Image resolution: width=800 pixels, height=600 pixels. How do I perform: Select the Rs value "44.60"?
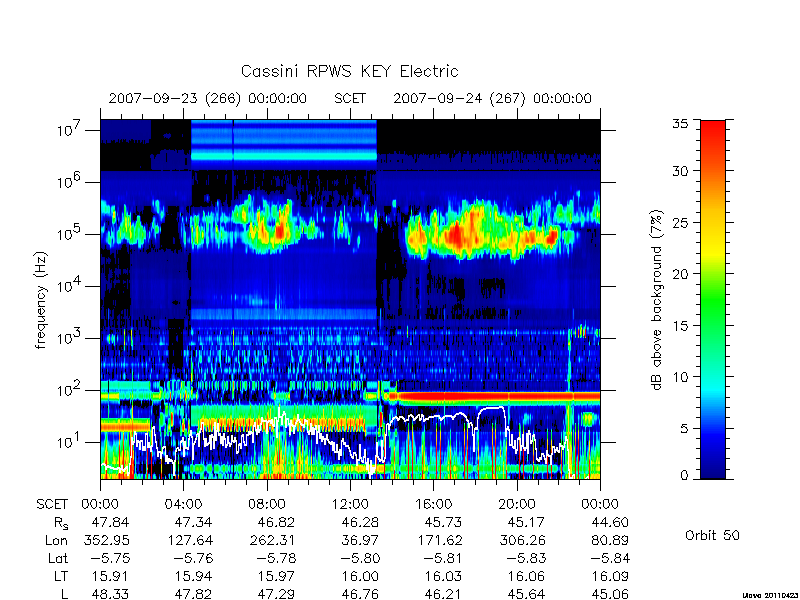tap(610, 522)
